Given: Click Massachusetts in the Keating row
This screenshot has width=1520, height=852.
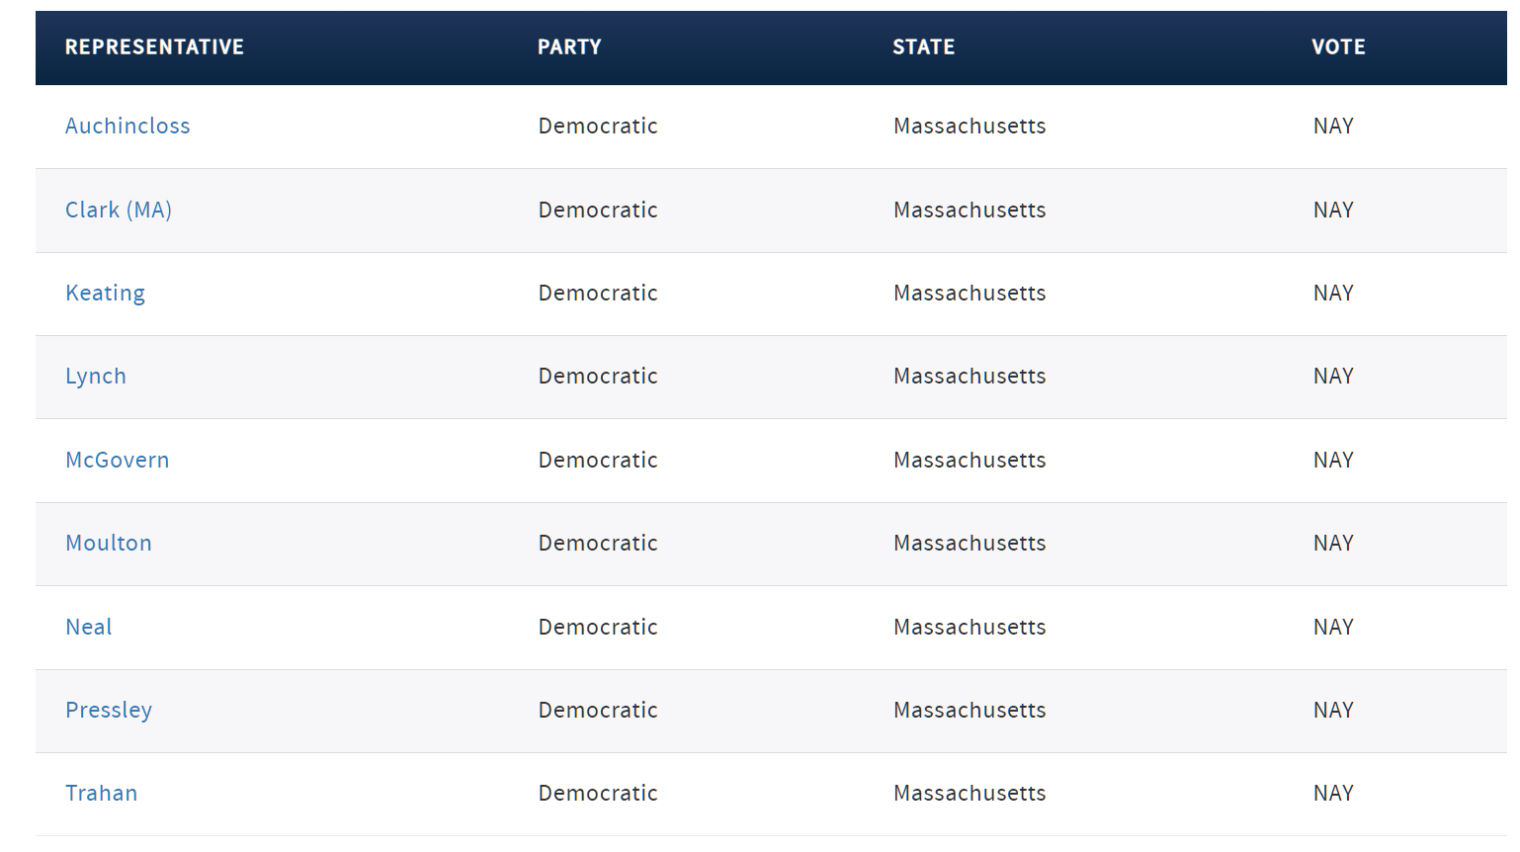Looking at the screenshot, I should [x=969, y=293].
